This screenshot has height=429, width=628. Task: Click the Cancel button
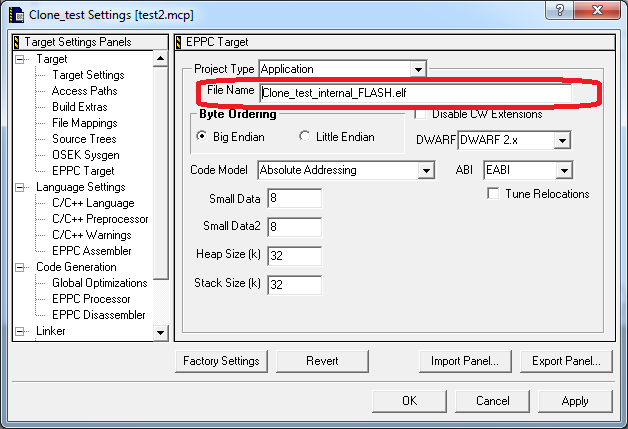pyautogui.click(x=493, y=401)
